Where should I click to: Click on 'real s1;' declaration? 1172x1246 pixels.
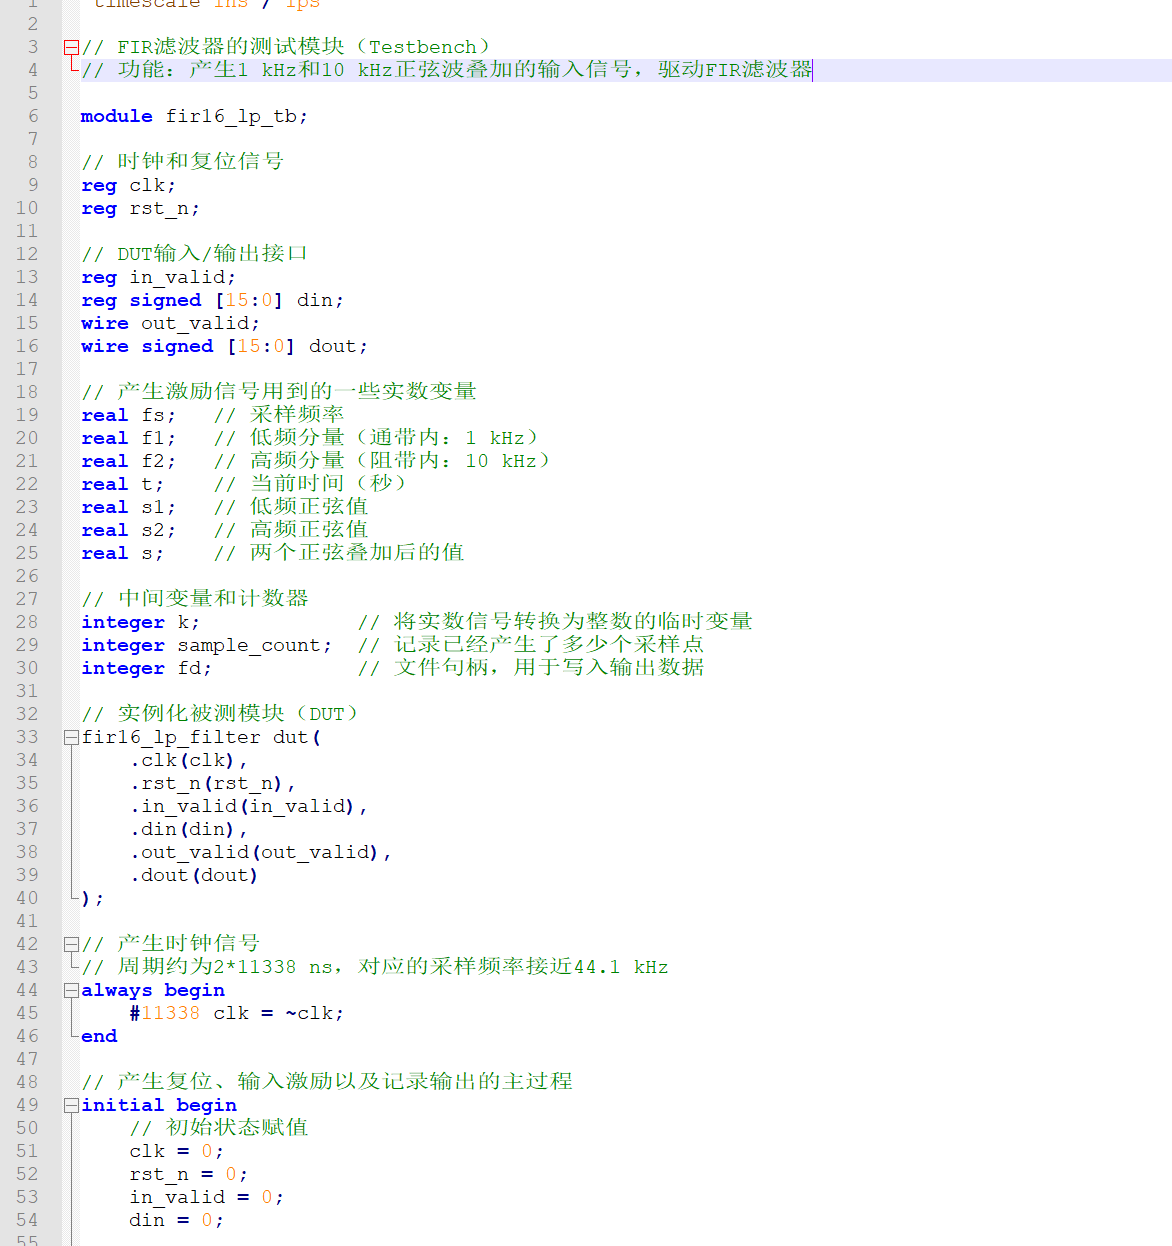coord(129,507)
